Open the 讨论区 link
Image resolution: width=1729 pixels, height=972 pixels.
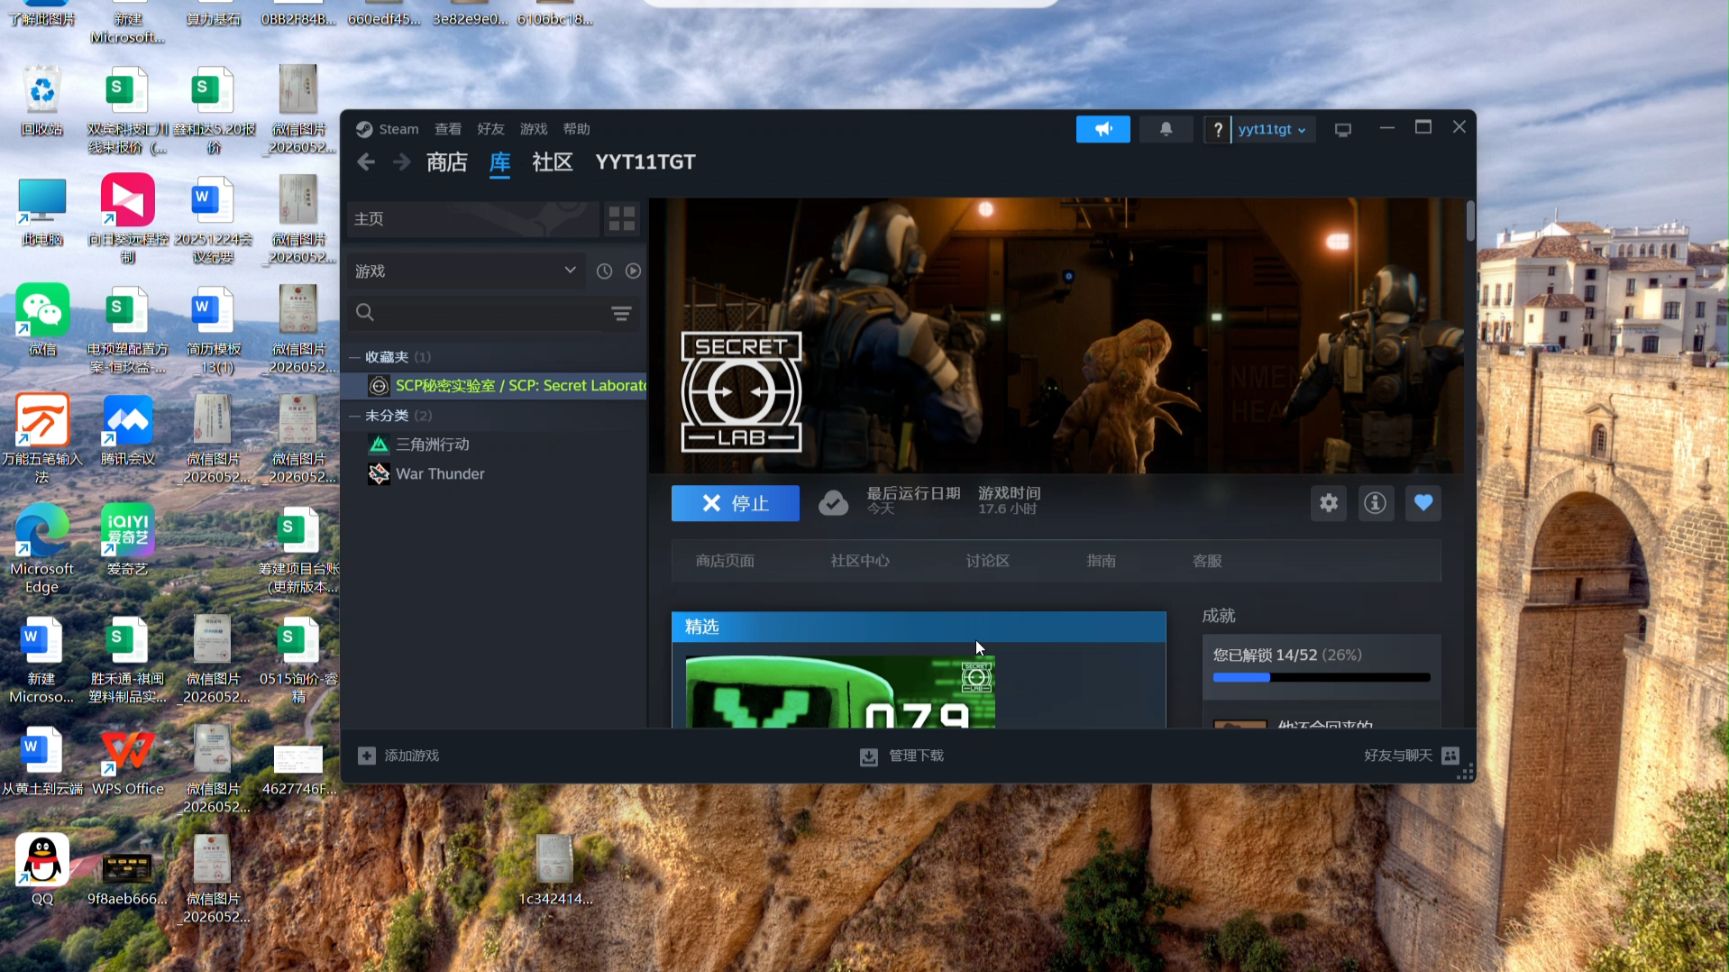point(987,561)
